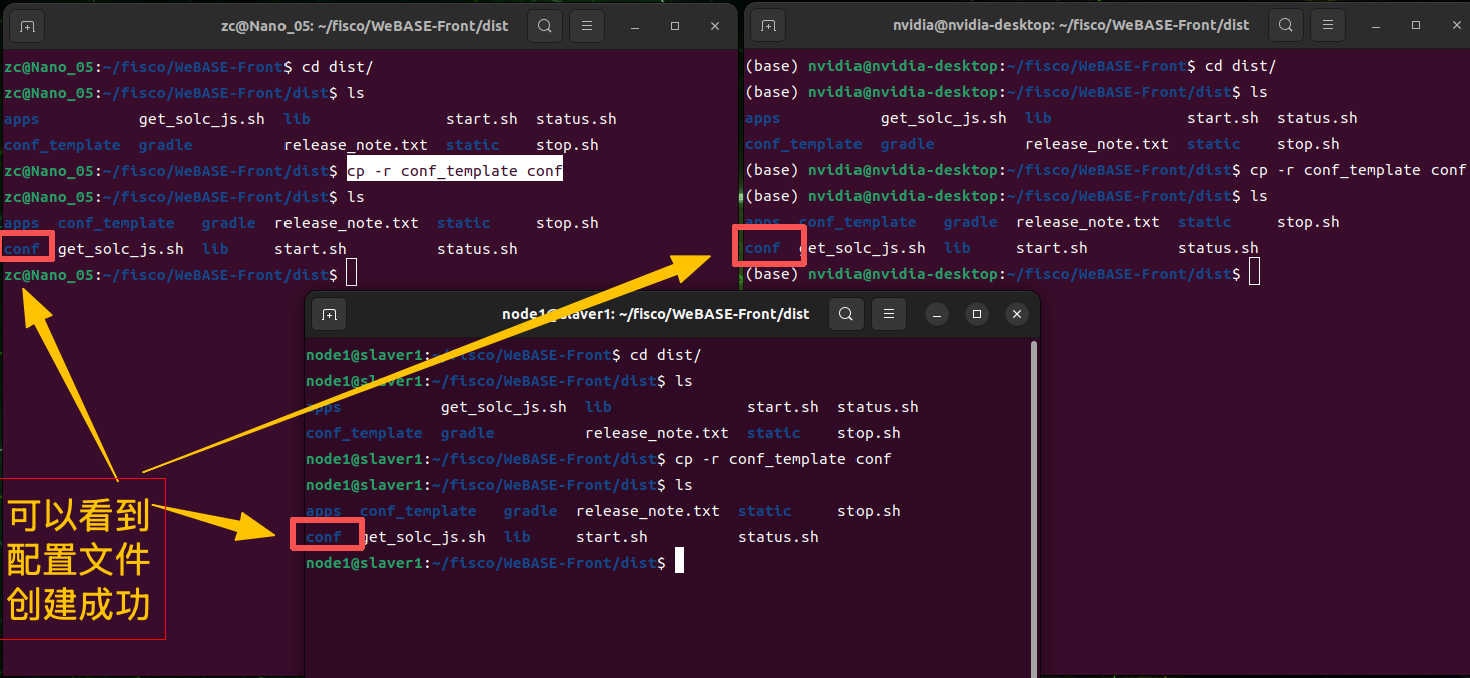Click cursor prompt in node1@slaver1 terminal
The image size is (1470, 678).
tap(680, 562)
